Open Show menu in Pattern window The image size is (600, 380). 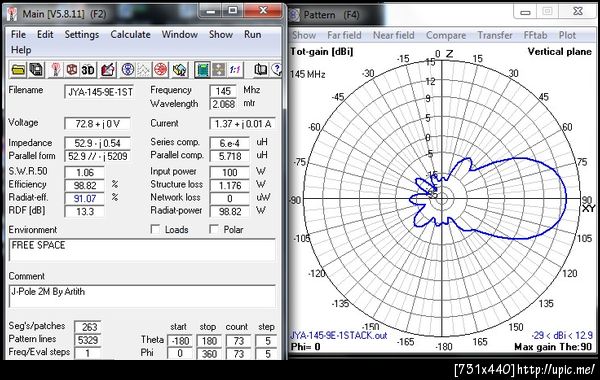click(x=304, y=35)
